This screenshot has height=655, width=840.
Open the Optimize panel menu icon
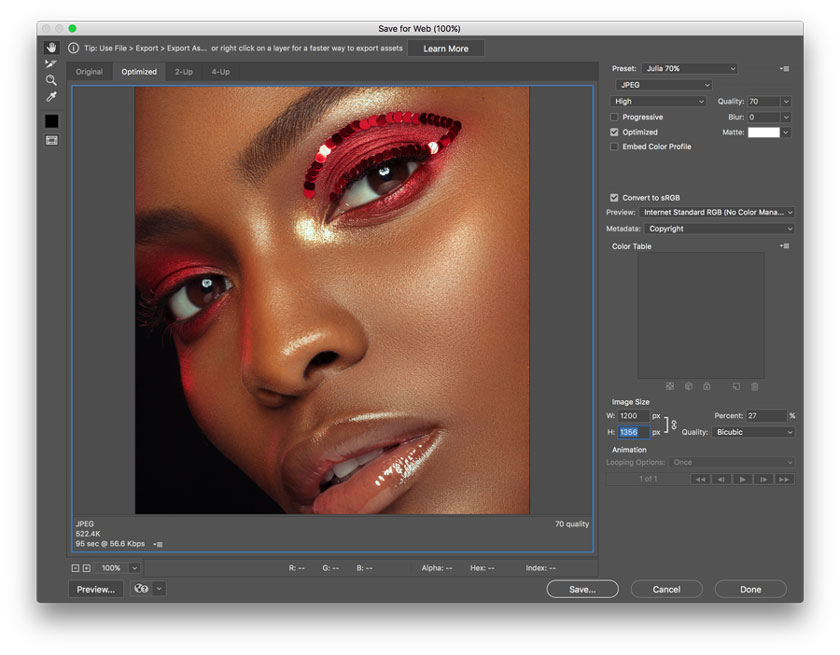785,69
